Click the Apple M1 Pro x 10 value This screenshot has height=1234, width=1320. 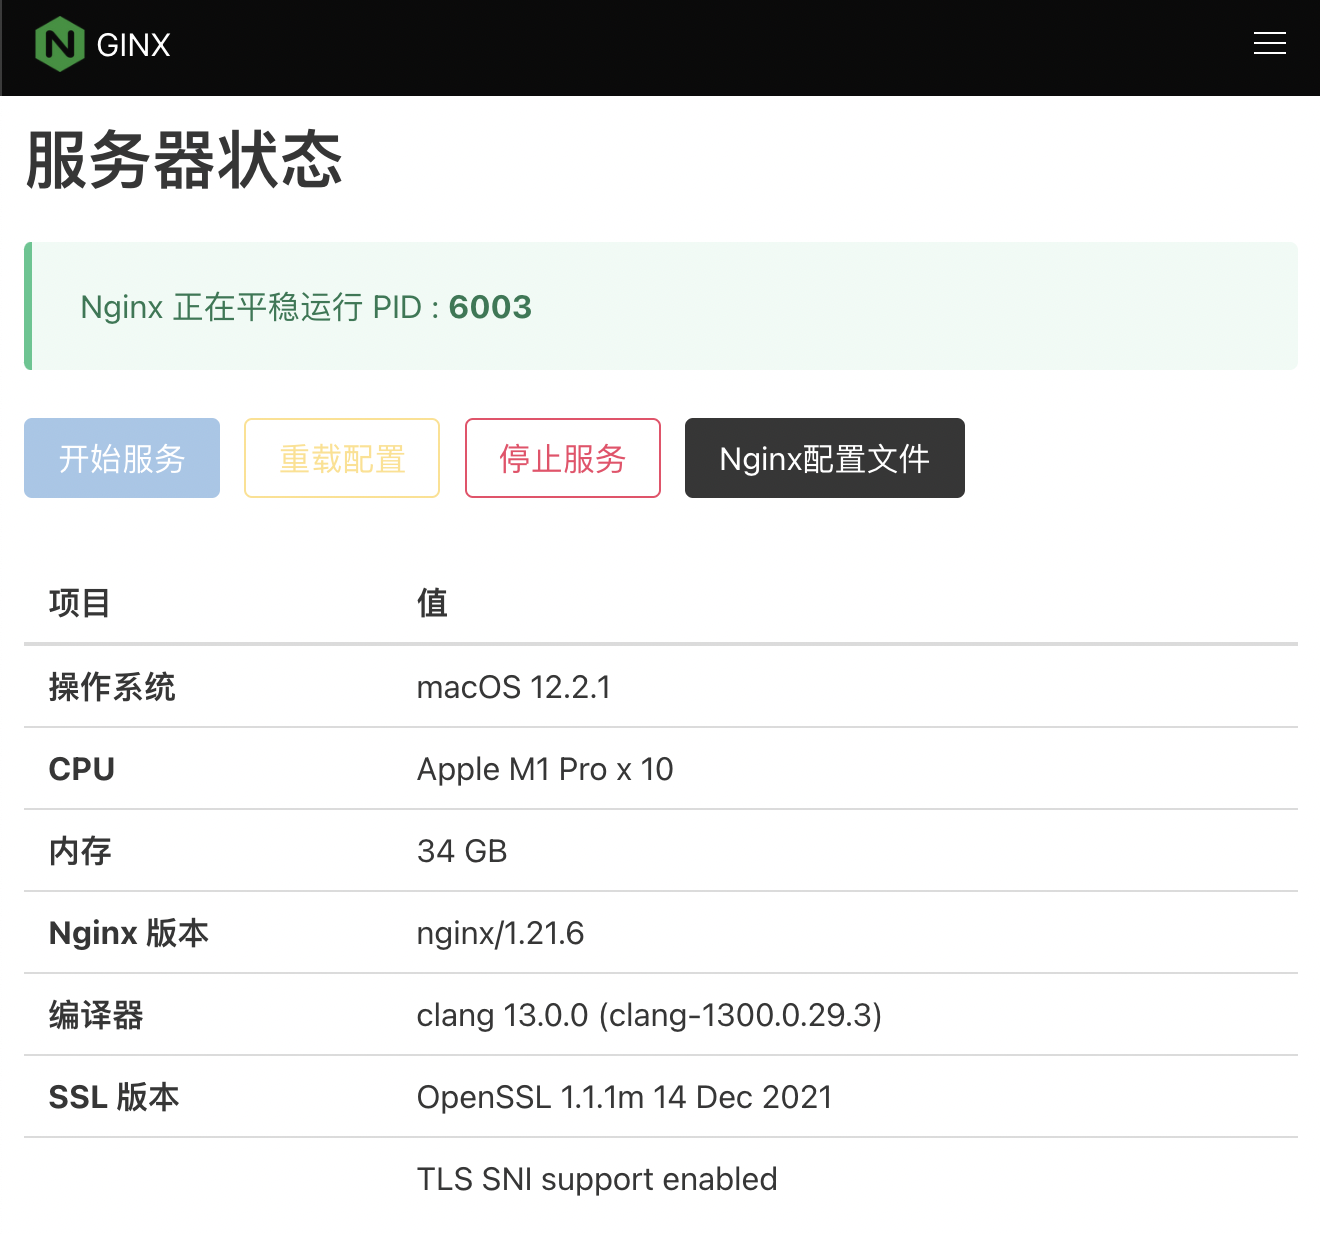pyautogui.click(x=545, y=769)
